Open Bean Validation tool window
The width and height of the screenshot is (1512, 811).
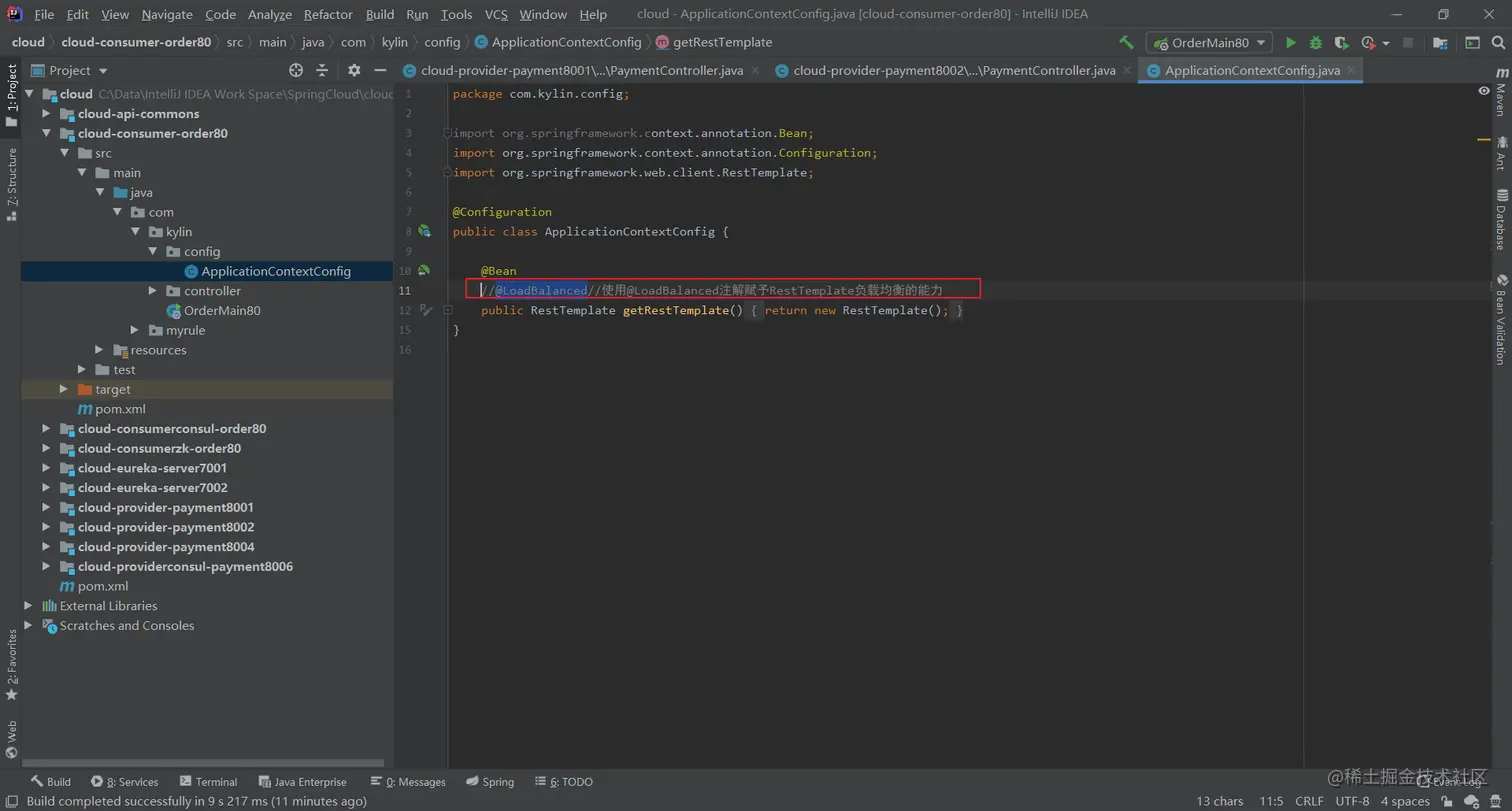[1501, 319]
